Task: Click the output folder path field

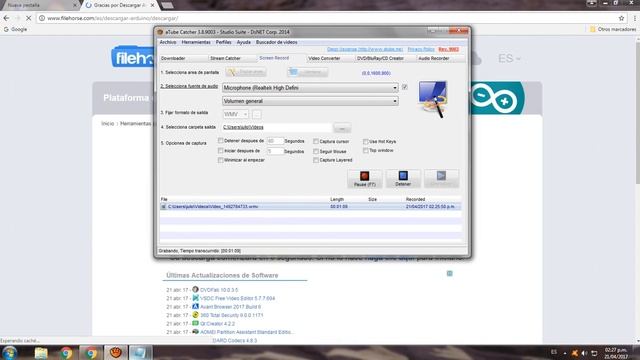Action: tap(277, 127)
